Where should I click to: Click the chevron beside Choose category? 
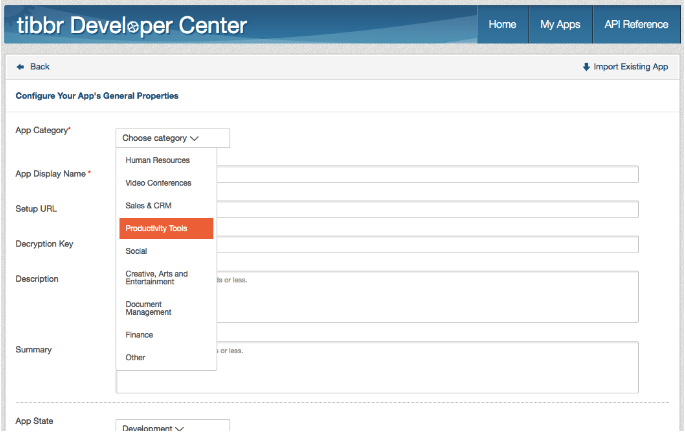194,138
